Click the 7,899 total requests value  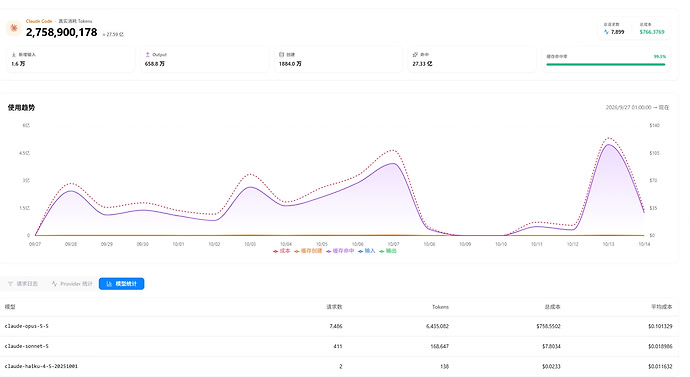(617, 32)
